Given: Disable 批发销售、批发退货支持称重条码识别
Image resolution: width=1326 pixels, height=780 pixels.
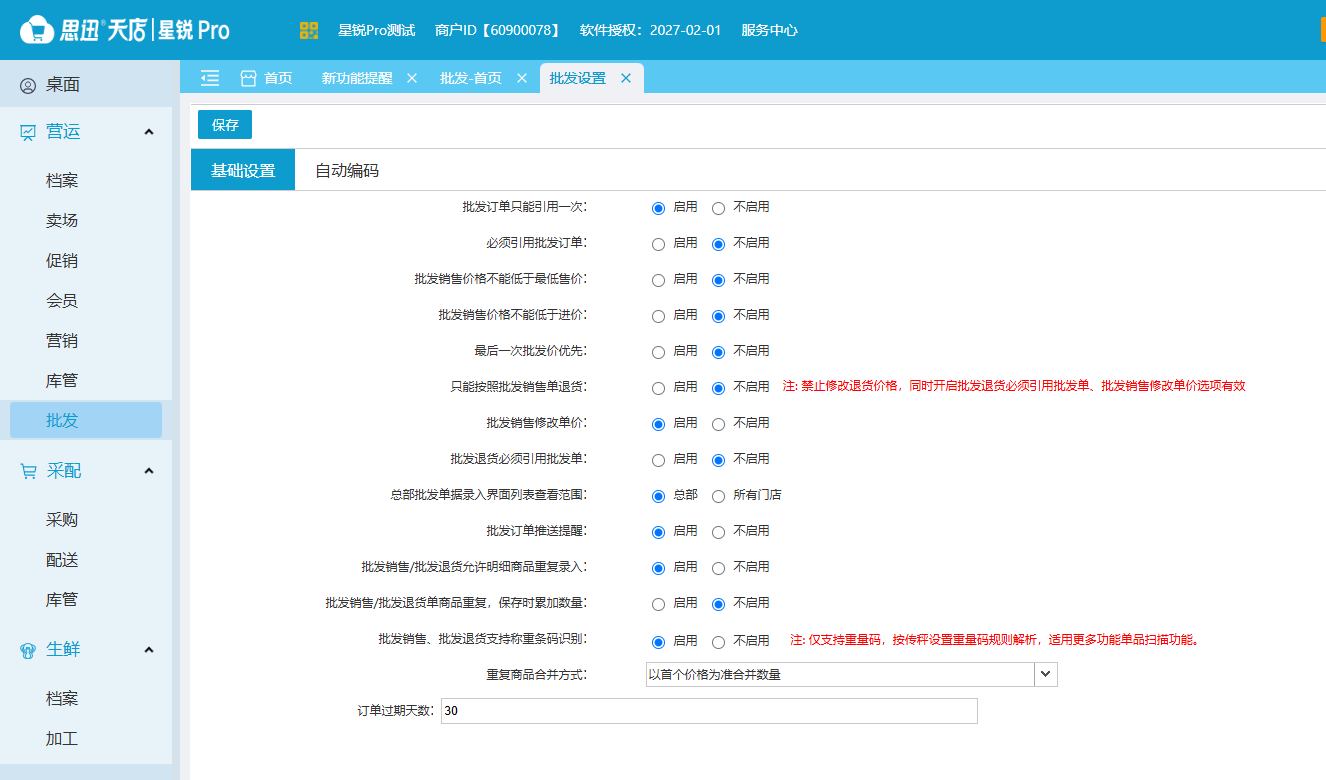Looking at the screenshot, I should click(x=718, y=642).
